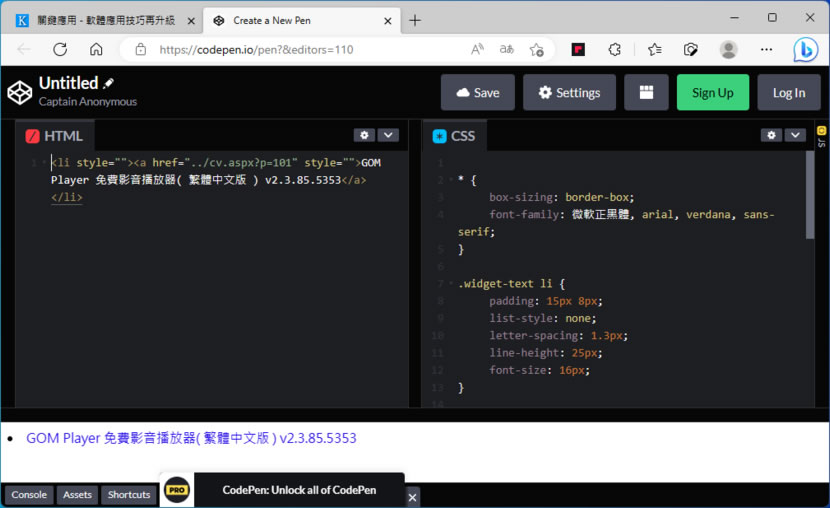830x508 pixels.
Task: Click the 'font-size' CSS property text
Action: (518, 370)
